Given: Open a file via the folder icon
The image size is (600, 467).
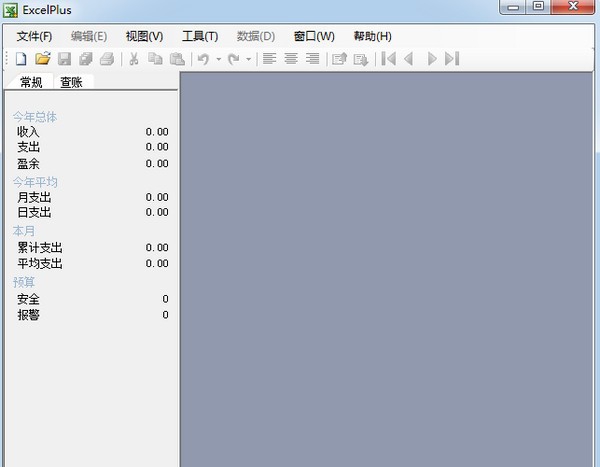Looking at the screenshot, I should 43,59.
